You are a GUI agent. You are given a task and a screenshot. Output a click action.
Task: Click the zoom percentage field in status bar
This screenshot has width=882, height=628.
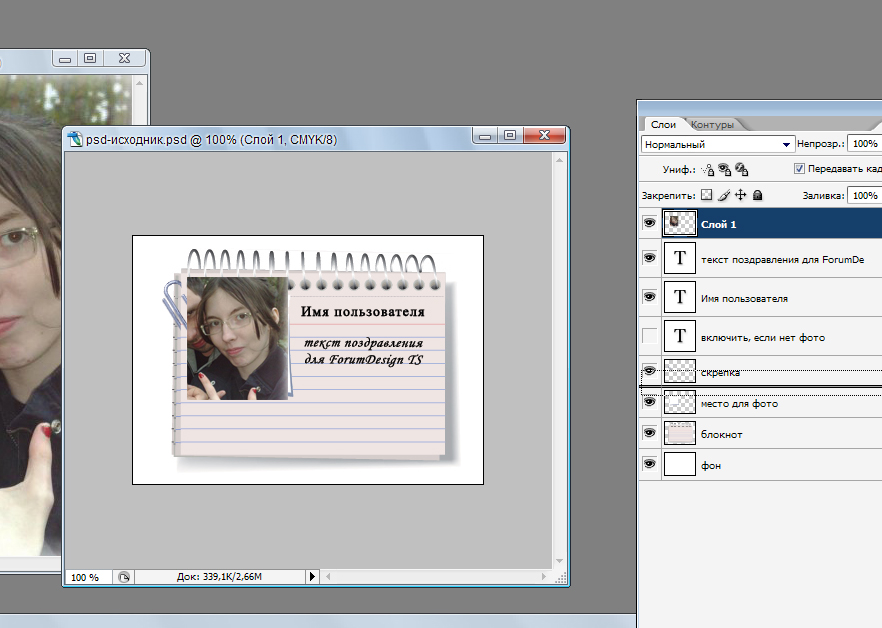(x=86, y=577)
